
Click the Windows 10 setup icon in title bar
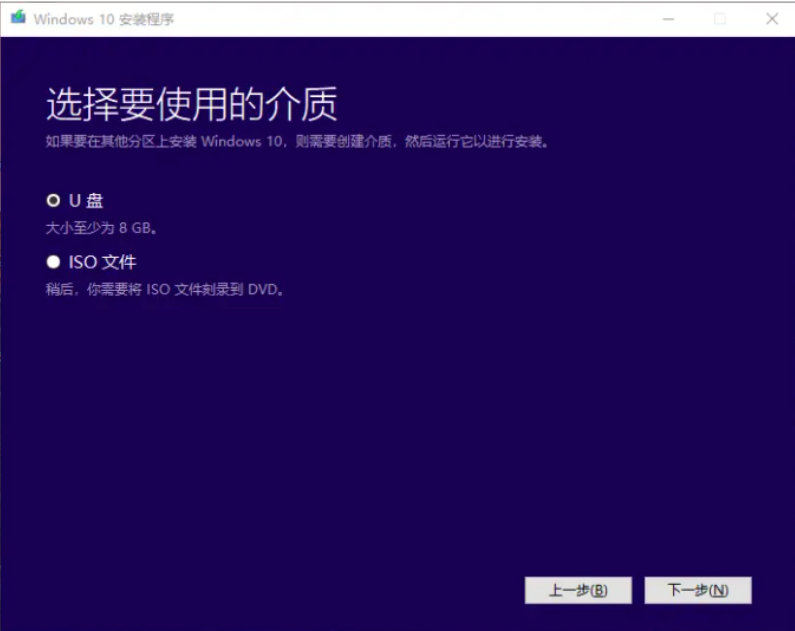click(x=18, y=19)
